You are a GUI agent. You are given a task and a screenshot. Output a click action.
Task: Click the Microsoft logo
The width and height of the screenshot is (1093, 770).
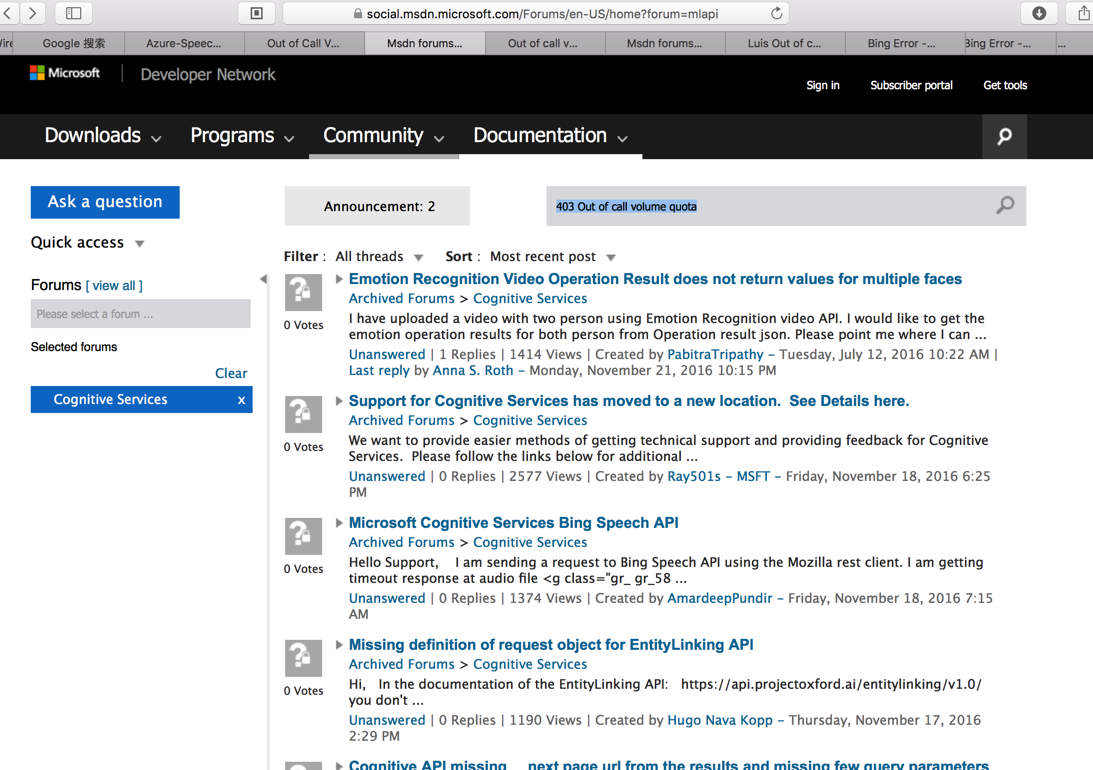point(65,73)
